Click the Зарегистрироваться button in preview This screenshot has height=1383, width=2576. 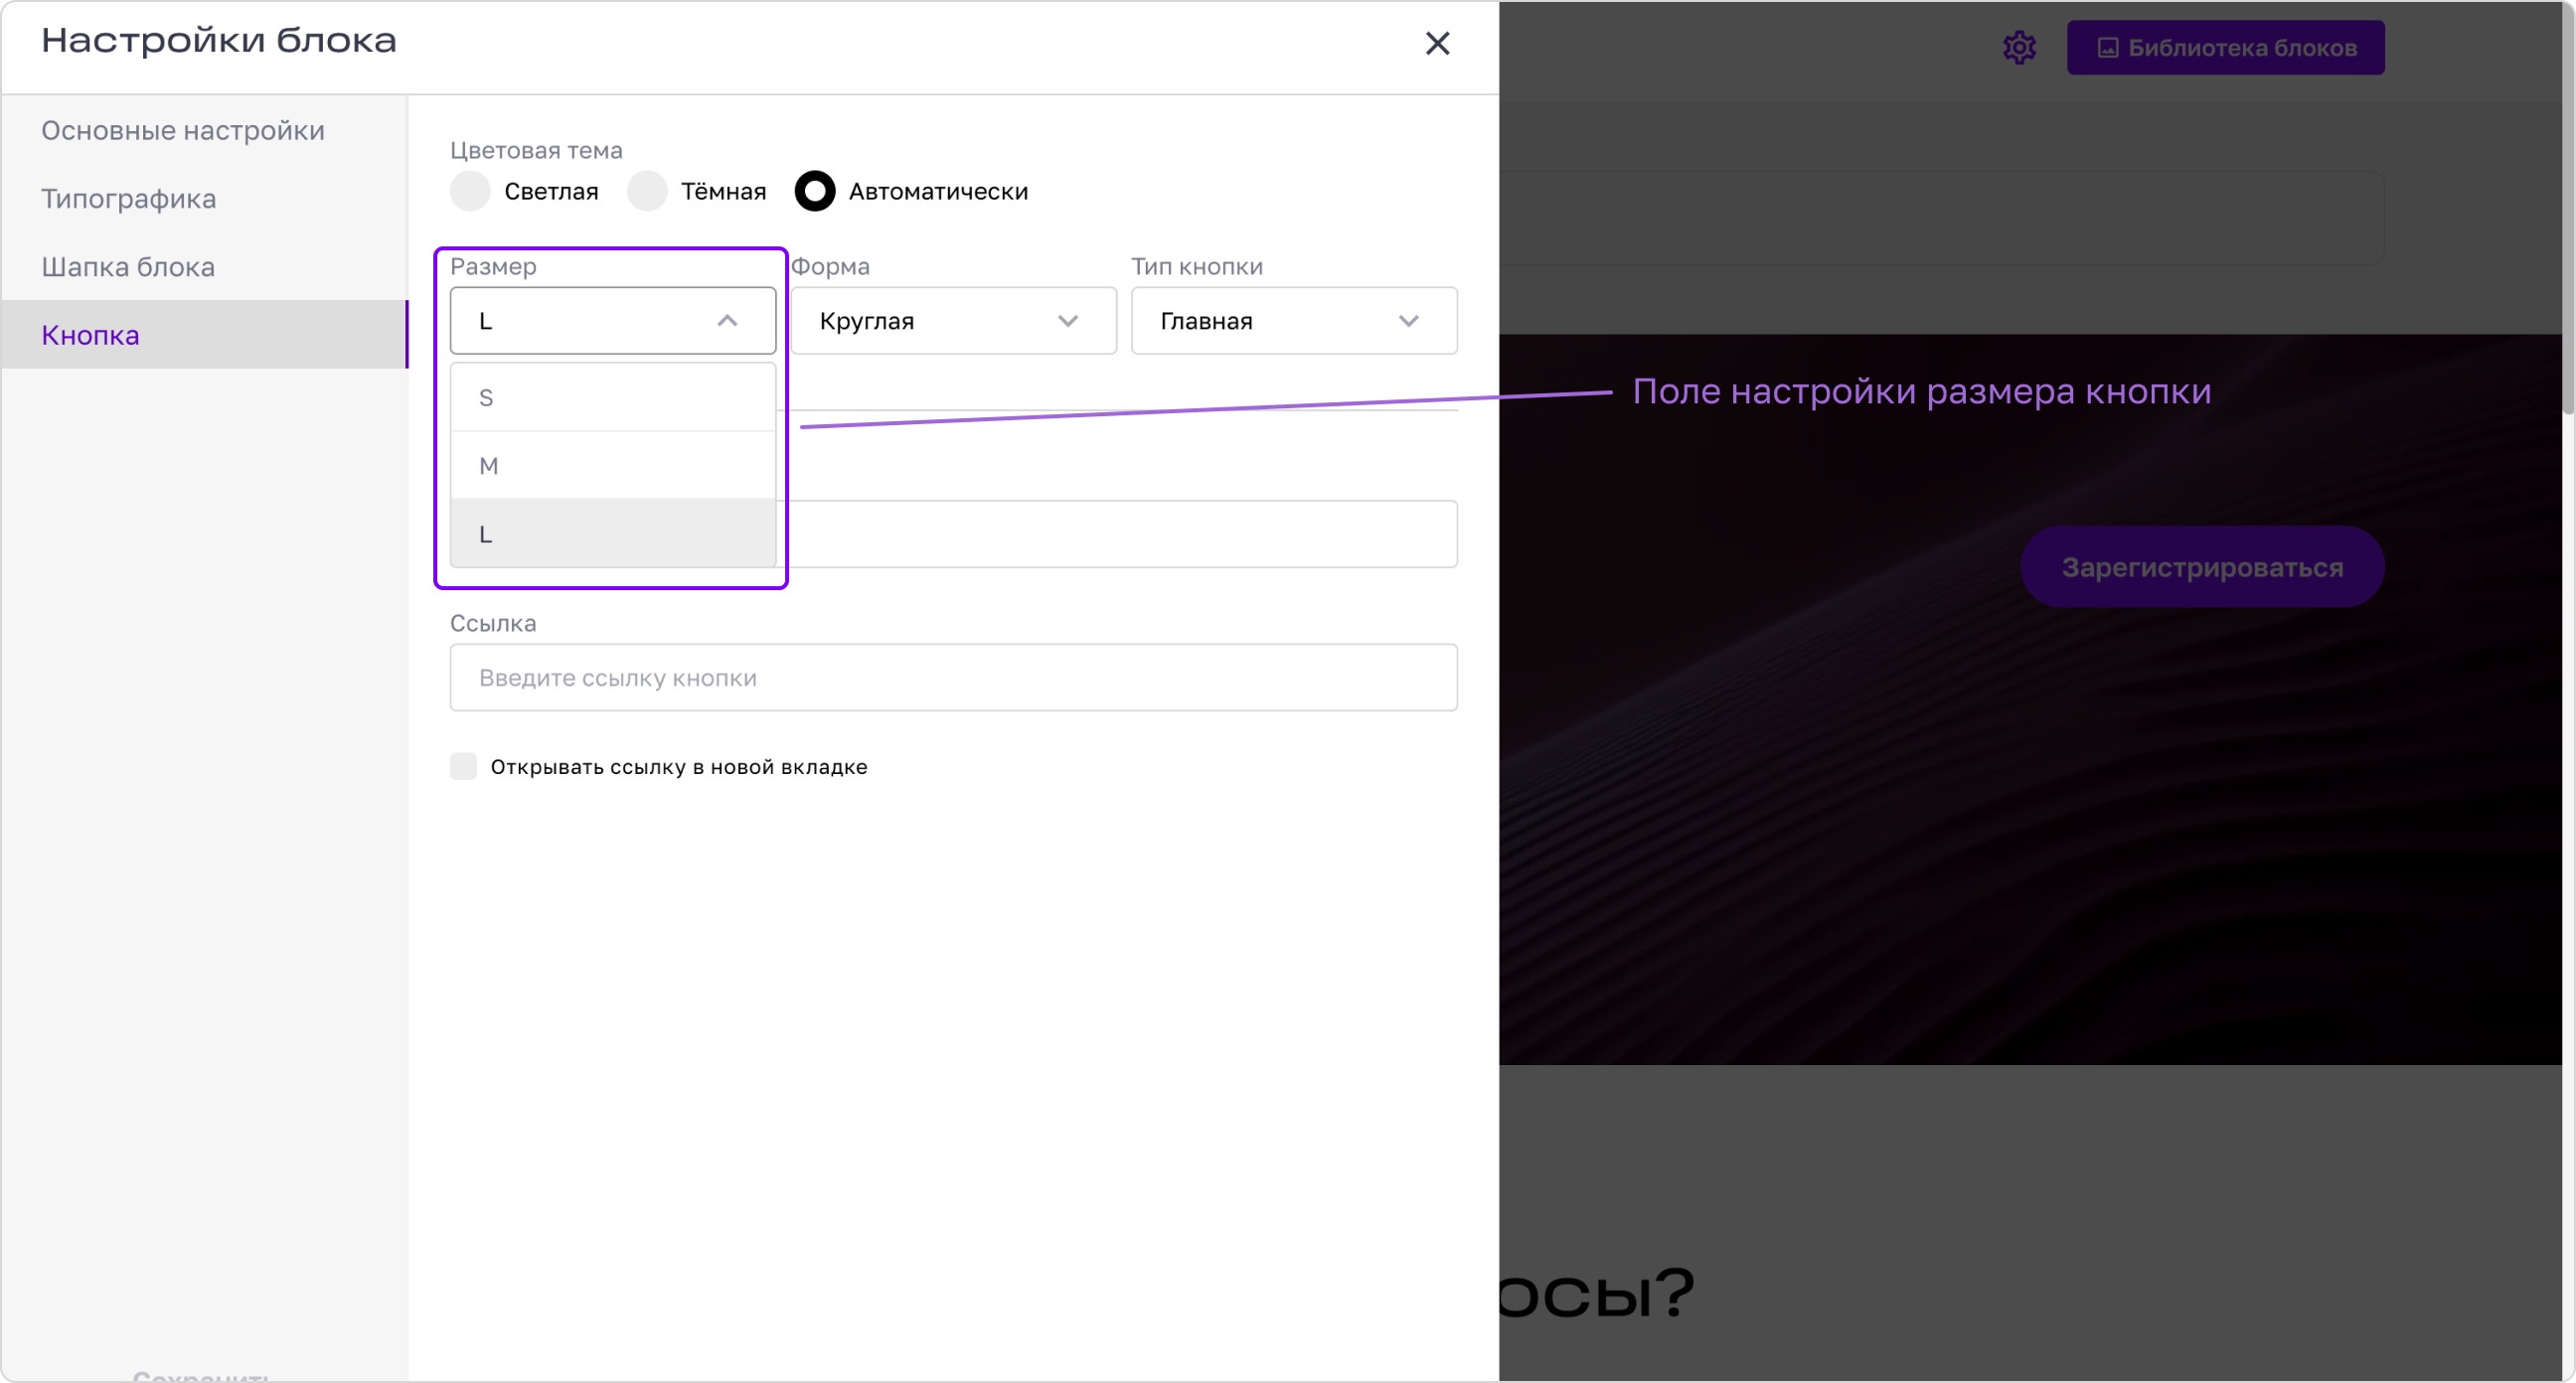[2202, 567]
